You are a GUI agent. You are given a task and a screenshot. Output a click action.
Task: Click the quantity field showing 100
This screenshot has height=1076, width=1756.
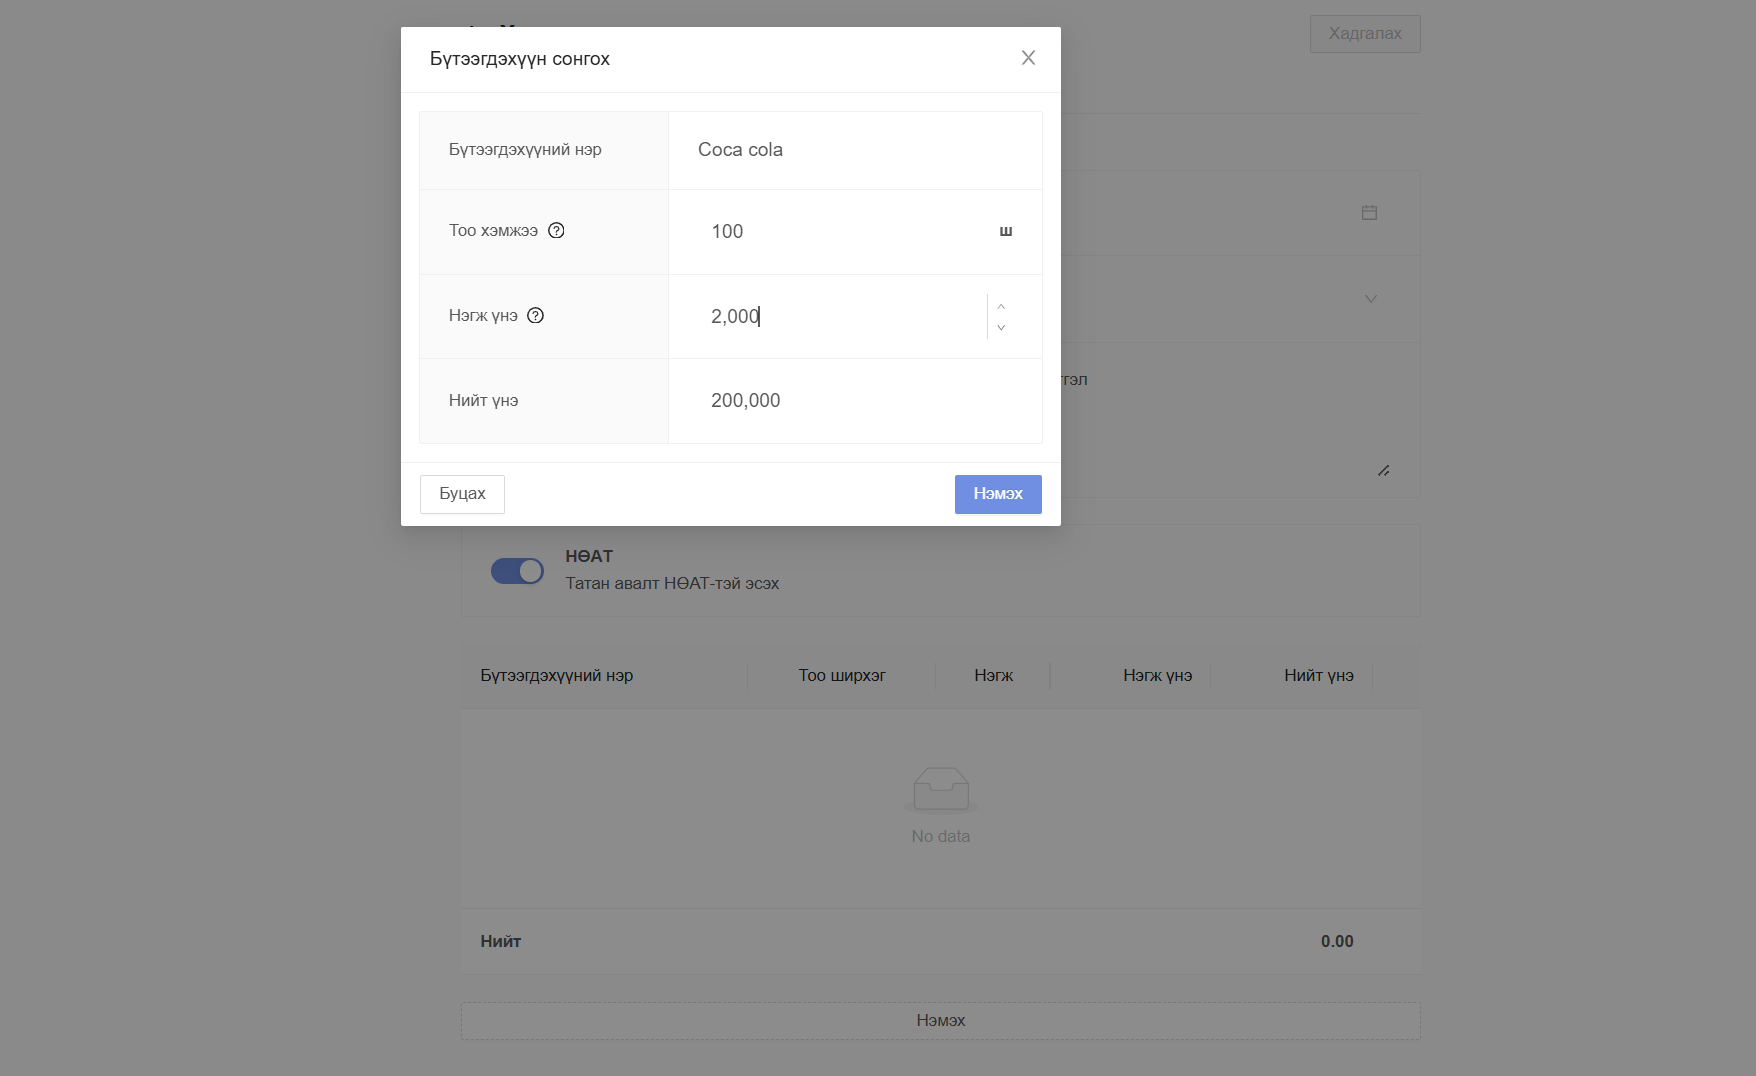point(840,232)
